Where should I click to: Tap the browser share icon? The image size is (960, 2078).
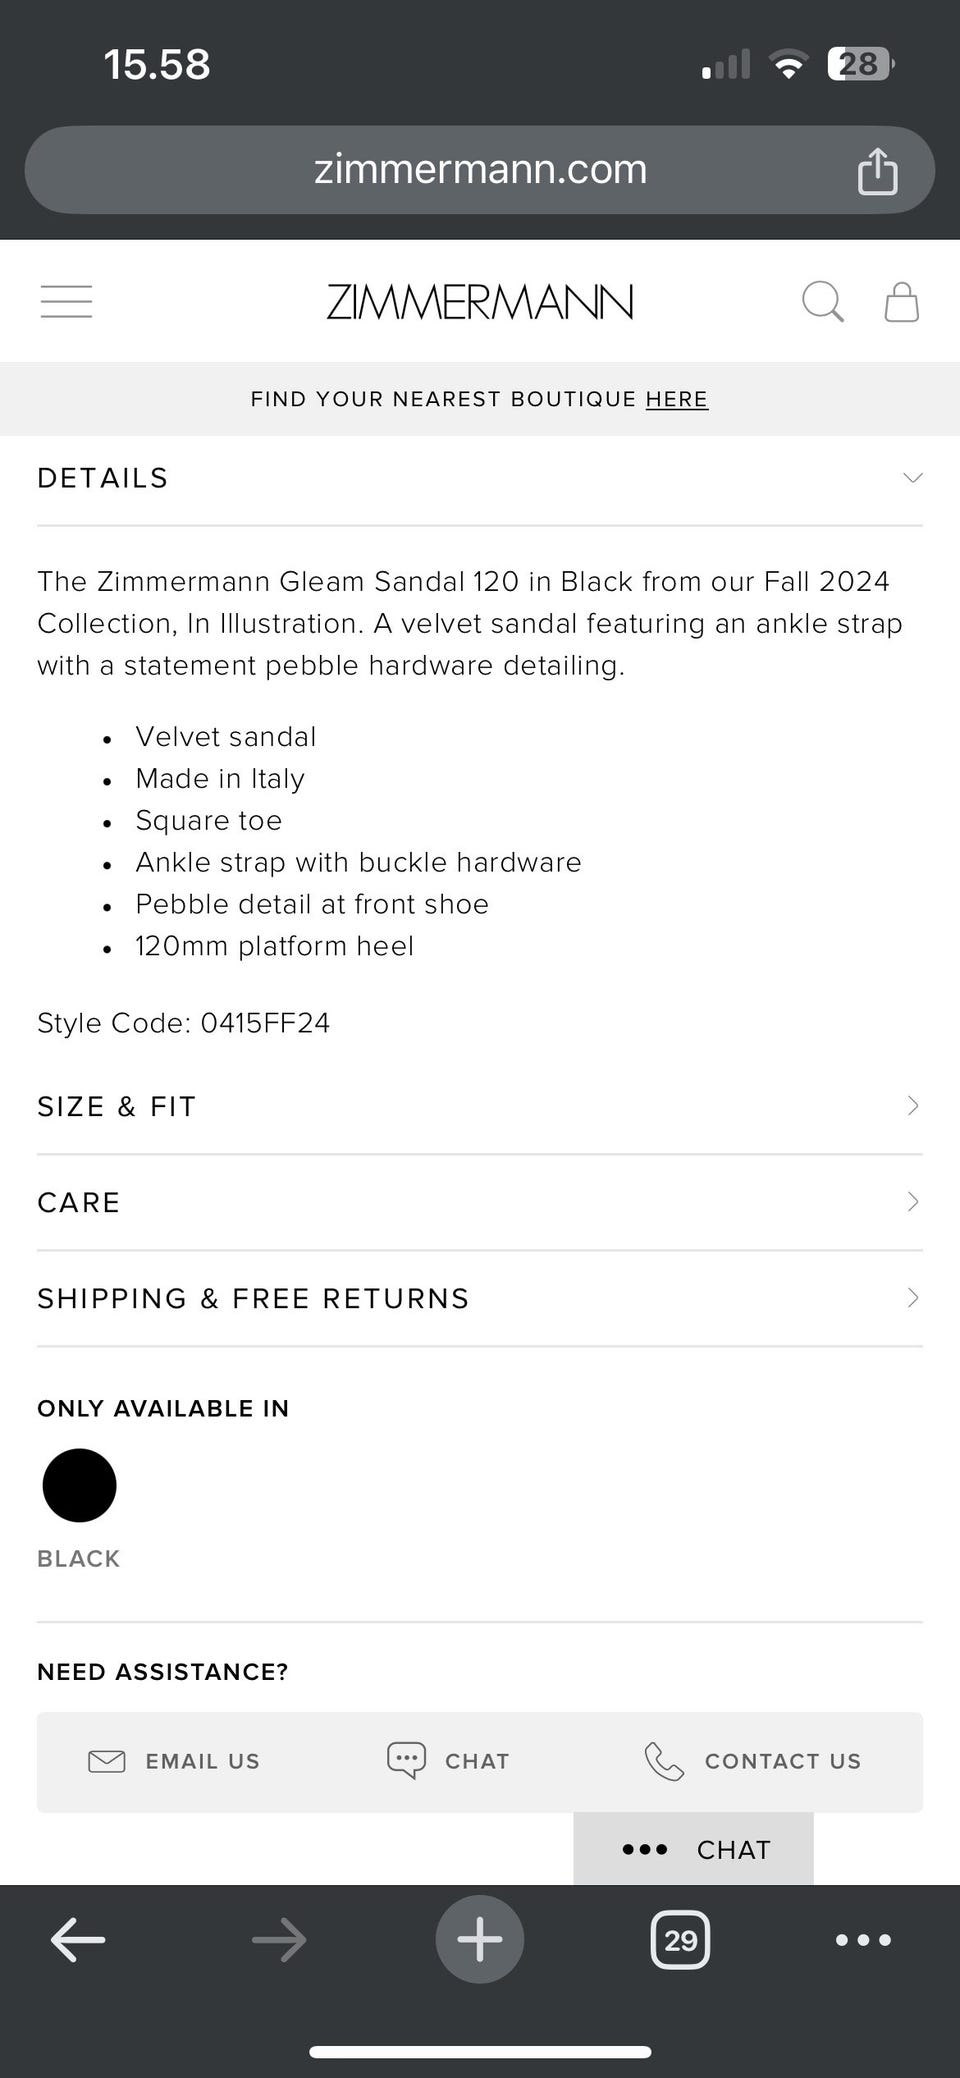coord(877,171)
